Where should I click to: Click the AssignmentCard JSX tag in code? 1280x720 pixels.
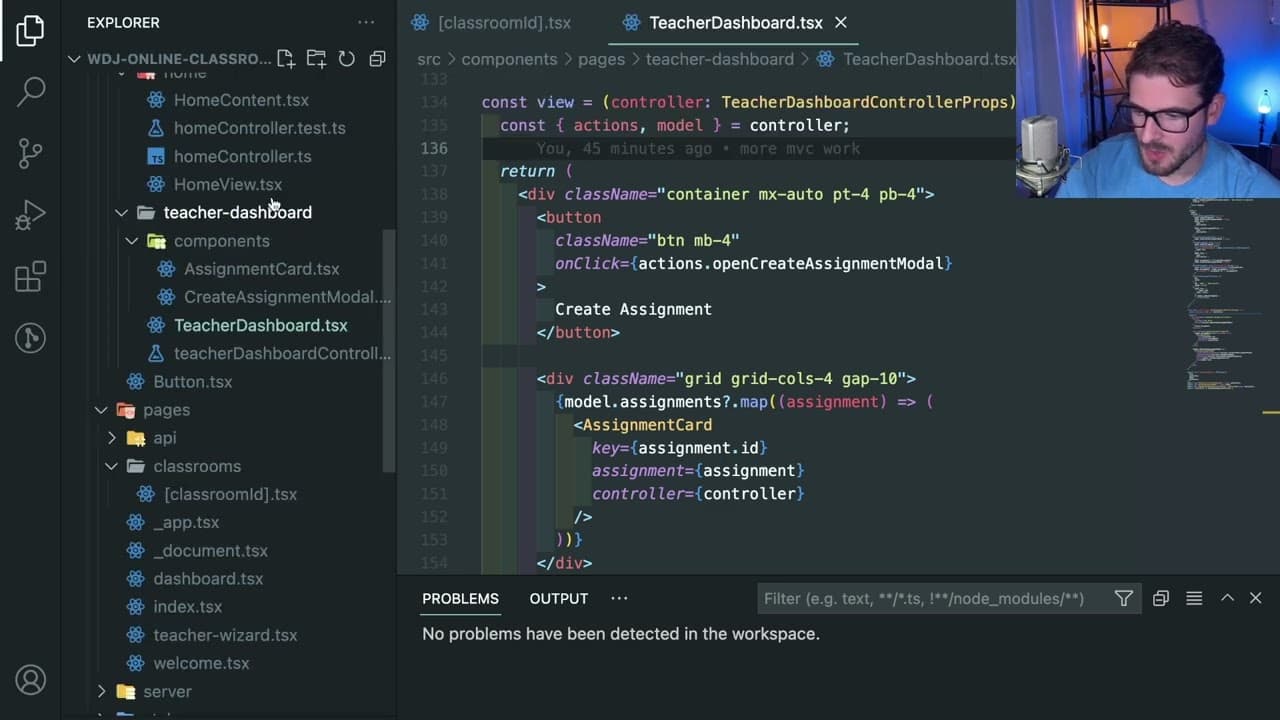coord(647,425)
